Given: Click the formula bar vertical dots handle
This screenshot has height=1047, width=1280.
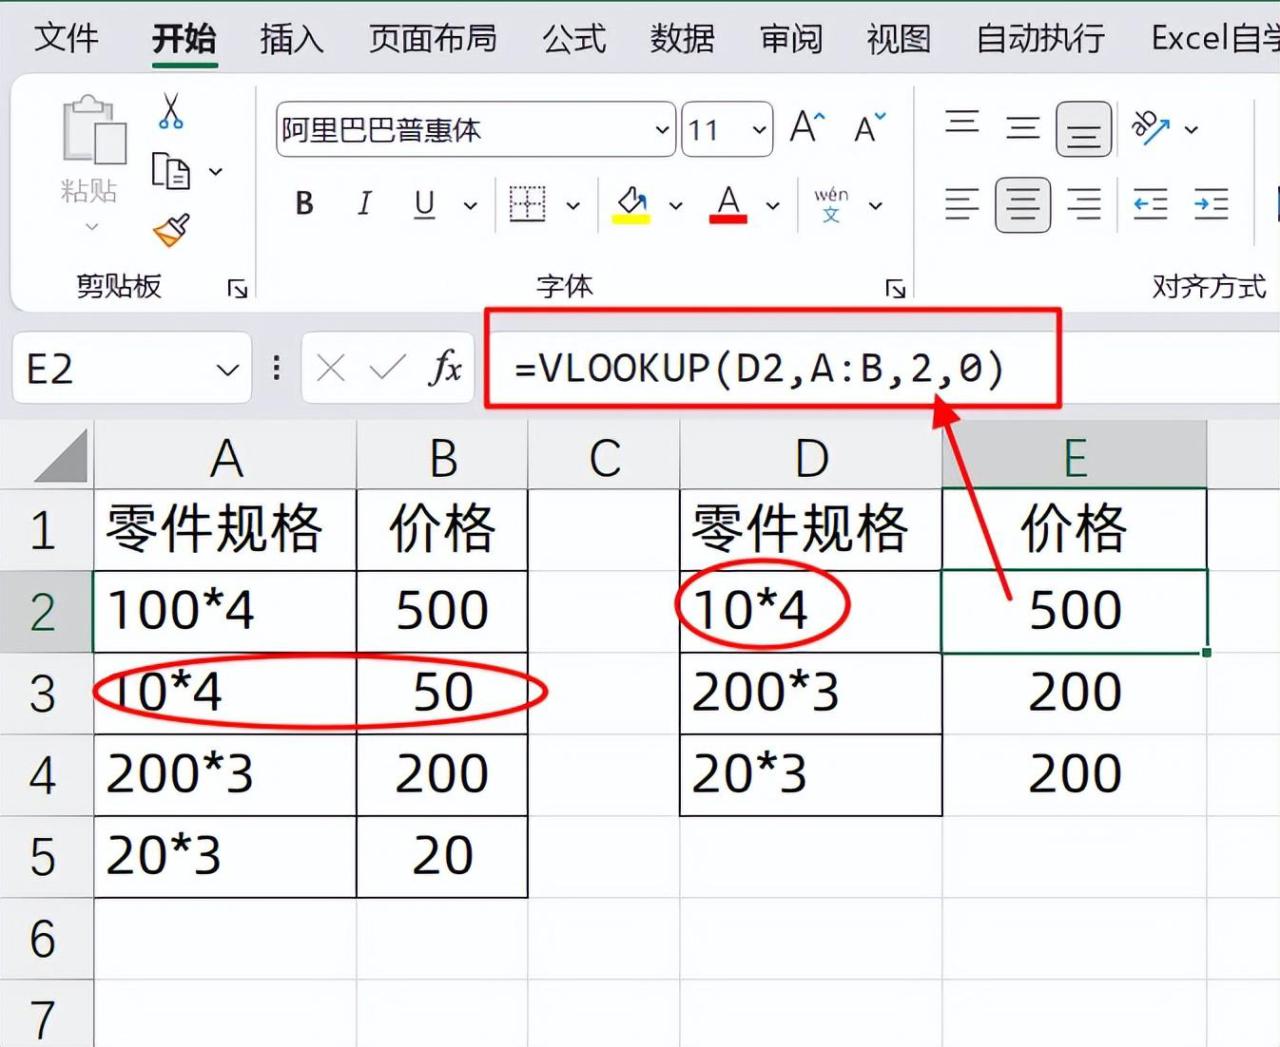Looking at the screenshot, I should [276, 369].
